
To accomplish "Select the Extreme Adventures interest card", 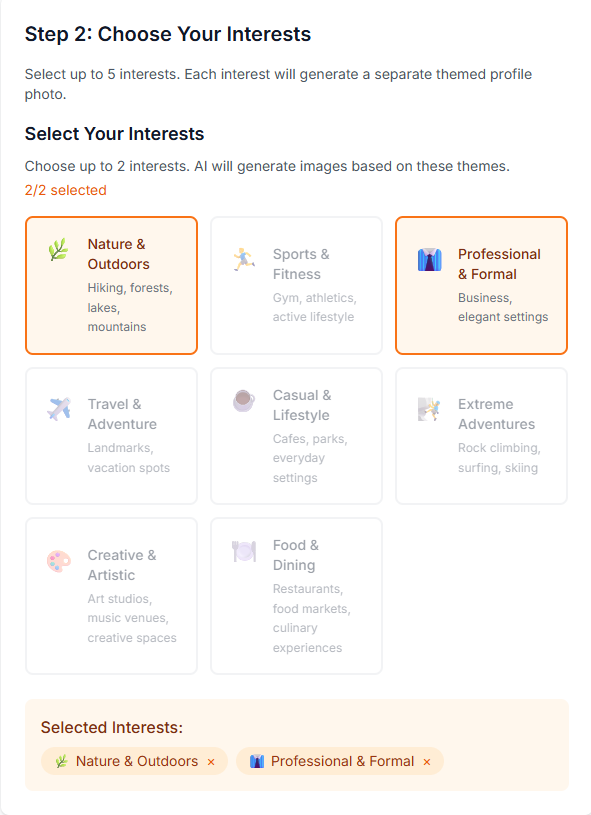I will point(481,436).
